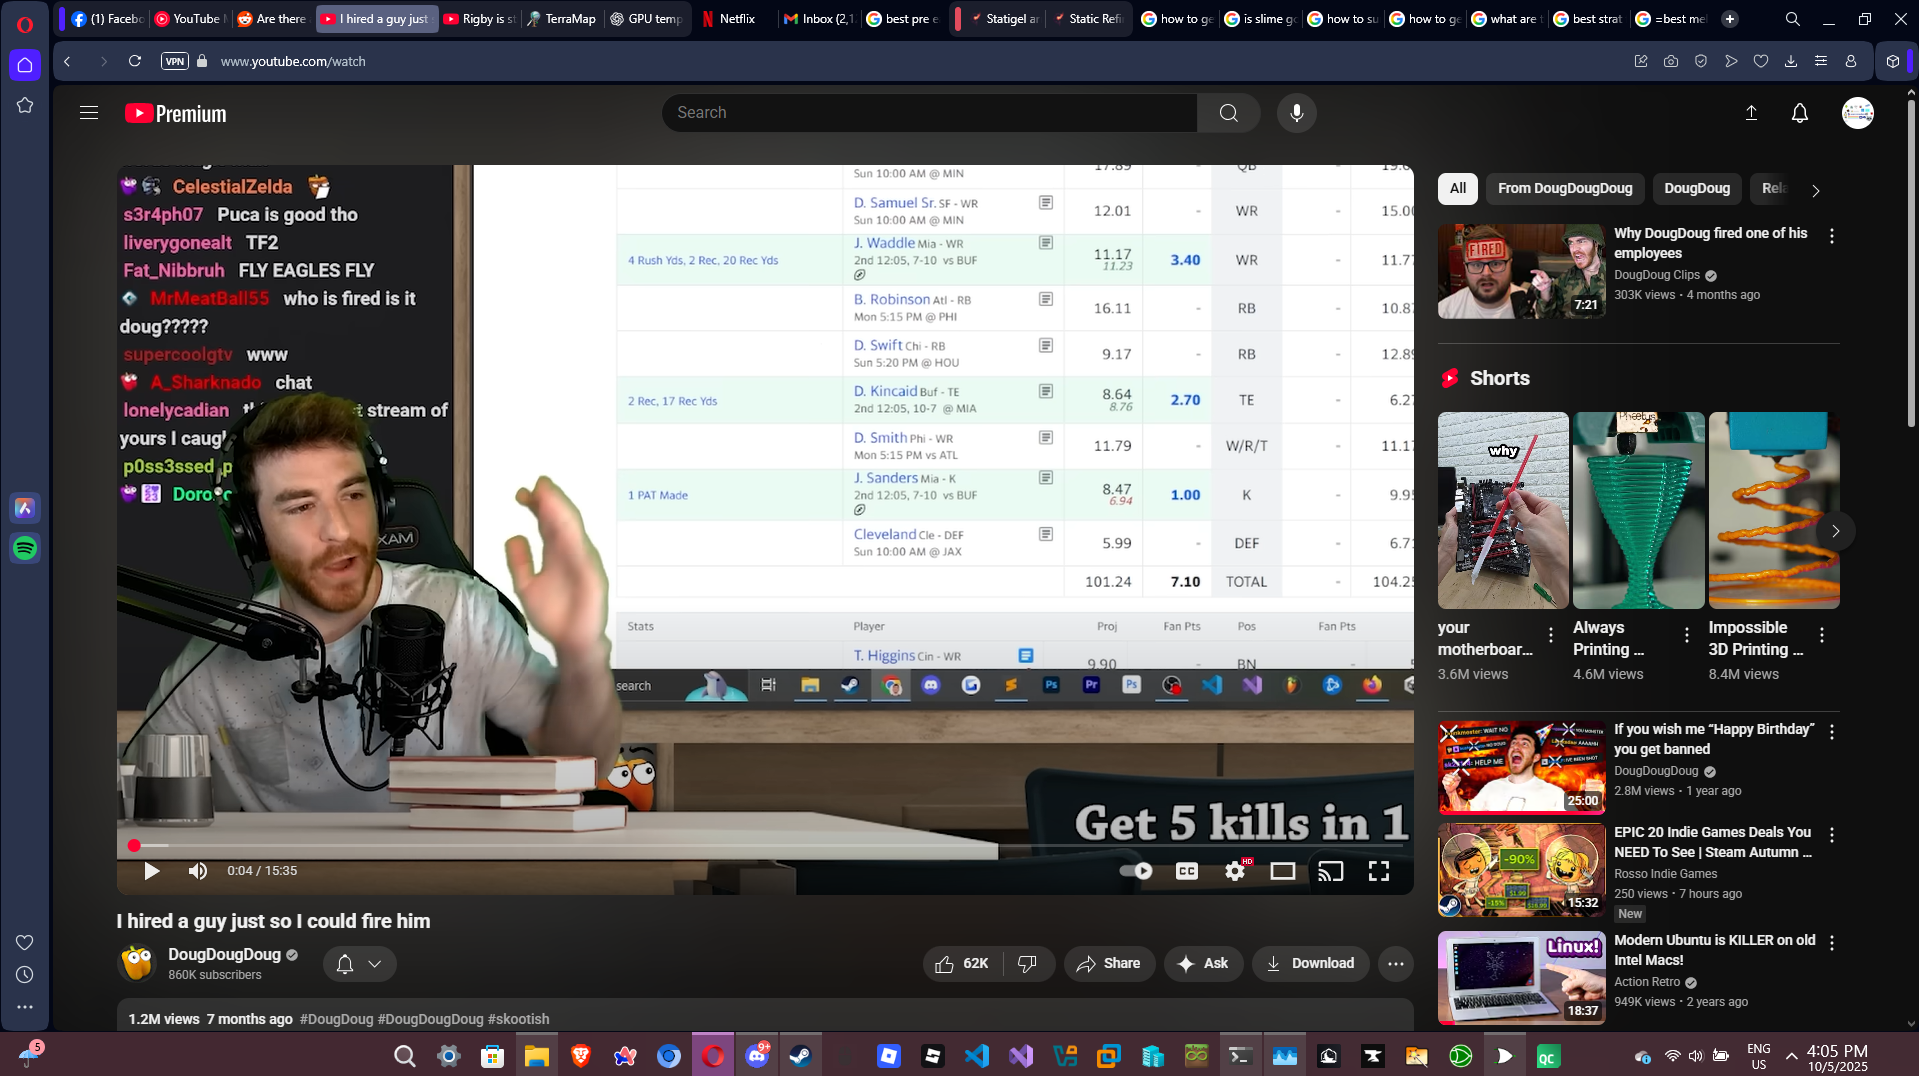Click the YouTube search input field
Viewport: 1919px width, 1076px height.
tap(930, 113)
